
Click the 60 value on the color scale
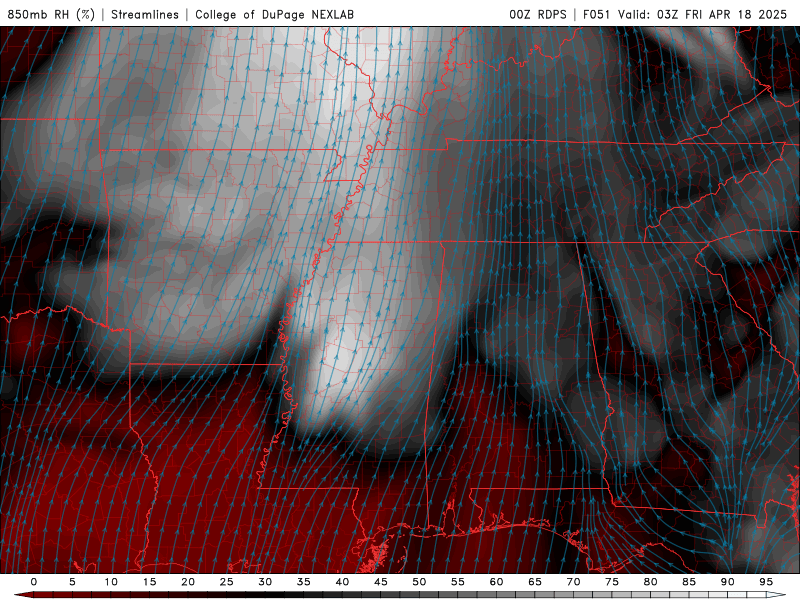(x=496, y=582)
